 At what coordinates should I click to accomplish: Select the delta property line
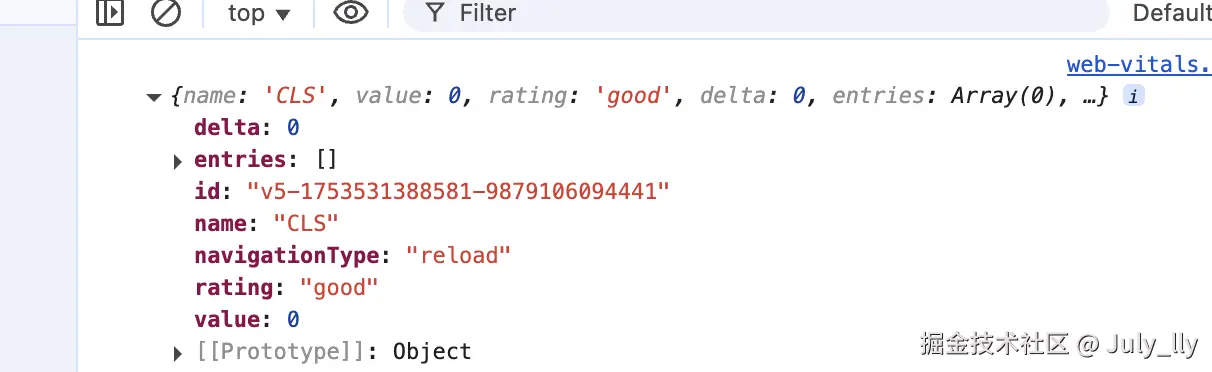(247, 127)
